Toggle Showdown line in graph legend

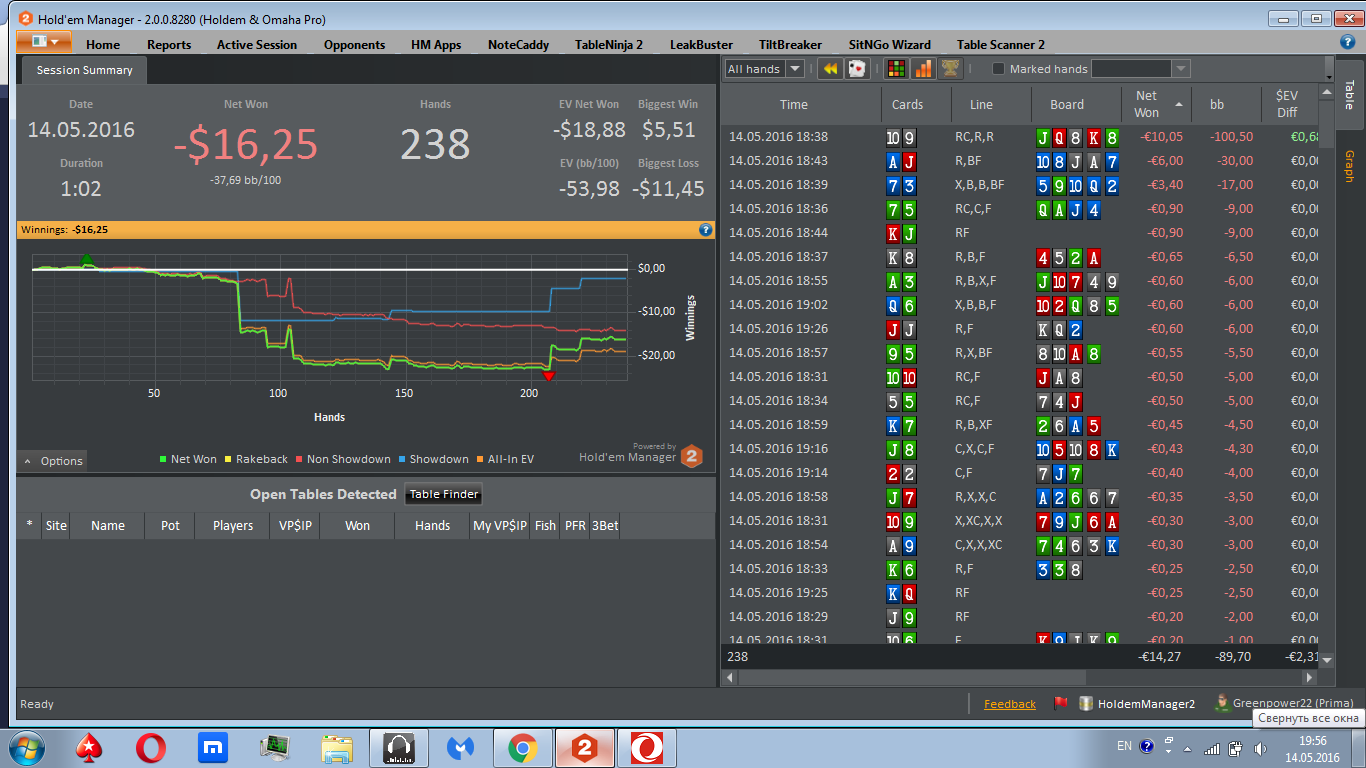pyautogui.click(x=432, y=459)
